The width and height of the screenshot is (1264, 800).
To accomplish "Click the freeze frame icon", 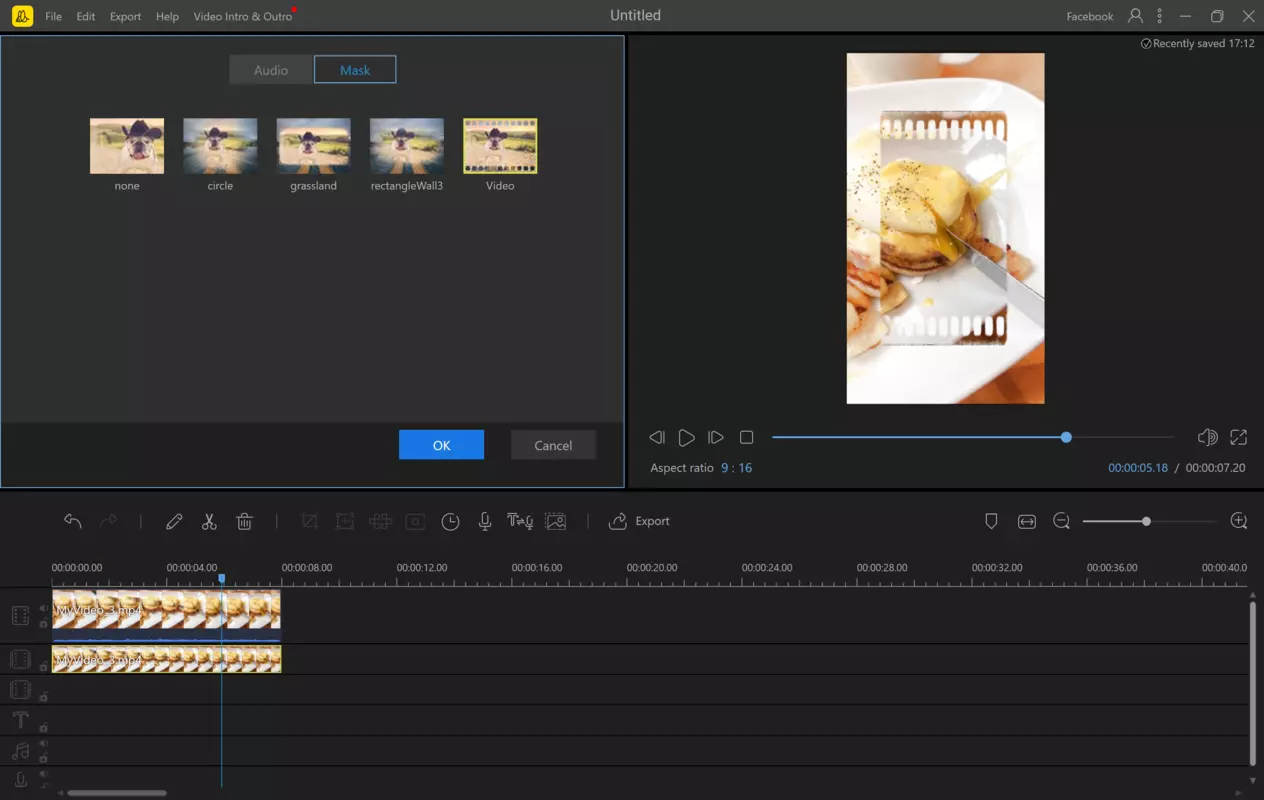I will 415,521.
